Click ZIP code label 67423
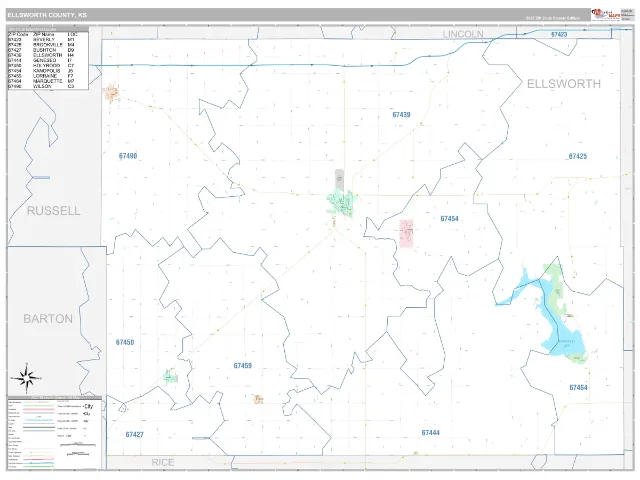The height and width of the screenshot is (480, 640). (559, 34)
